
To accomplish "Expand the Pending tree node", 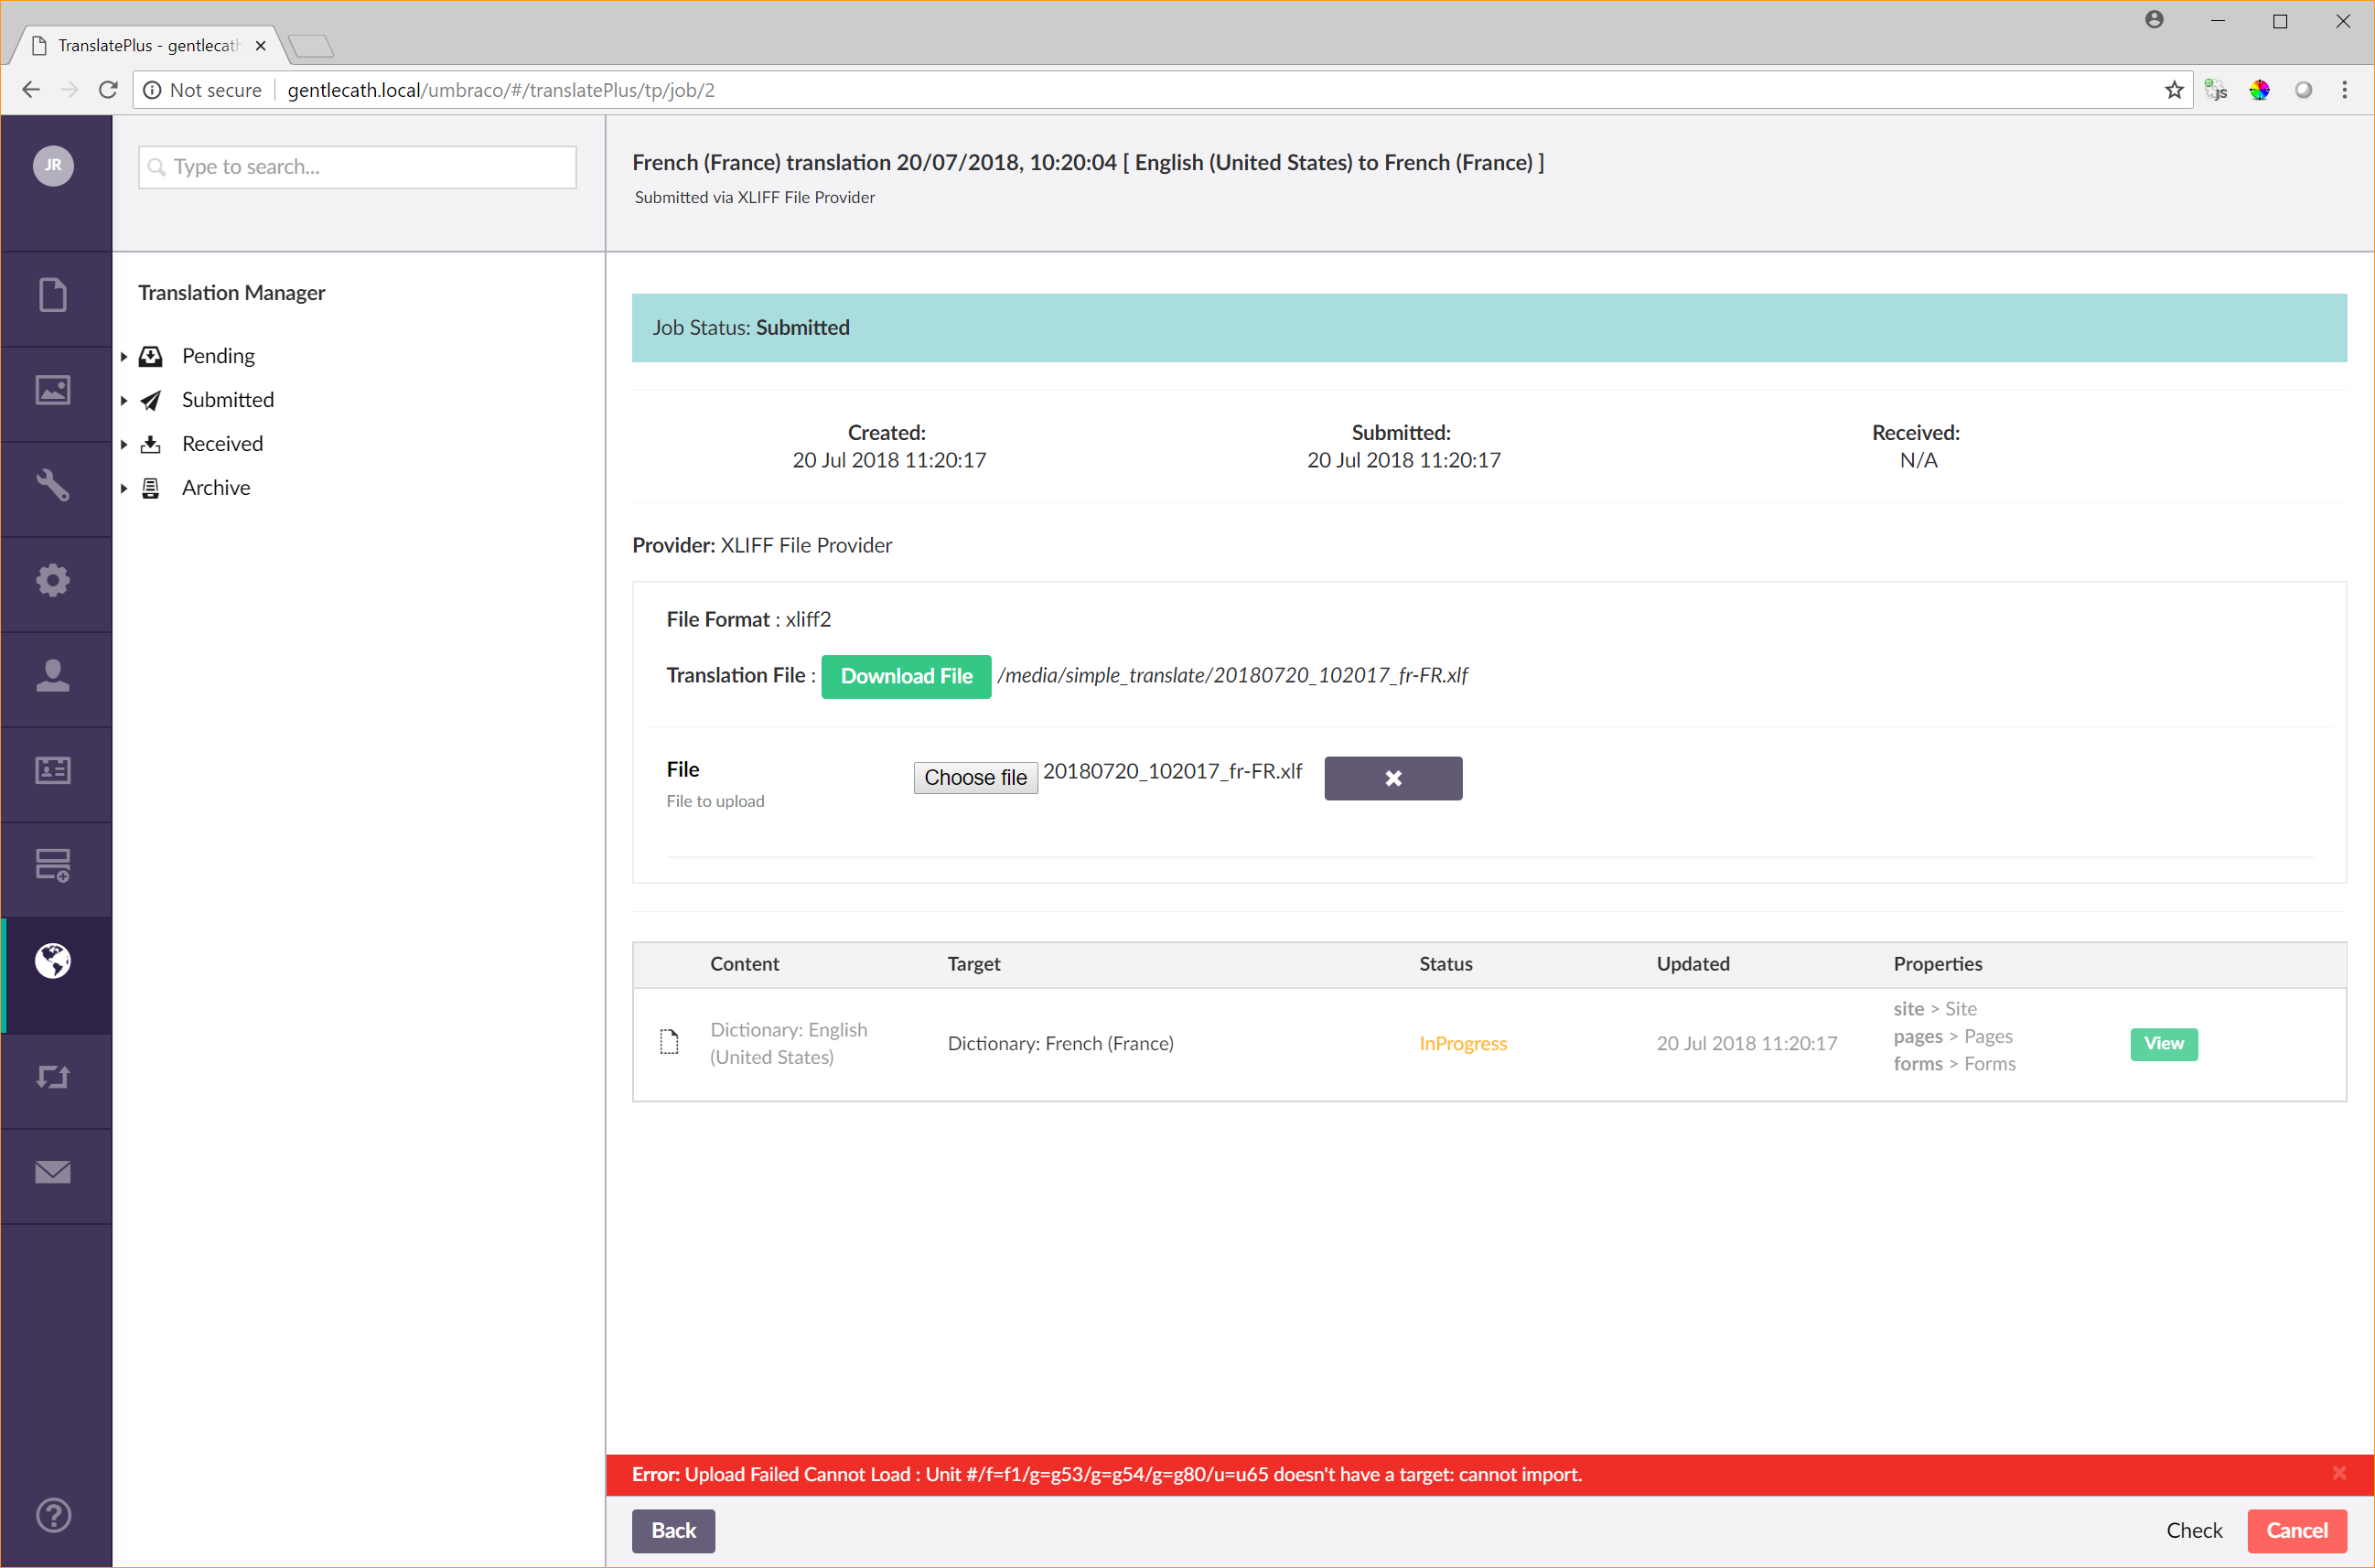I will pos(124,357).
